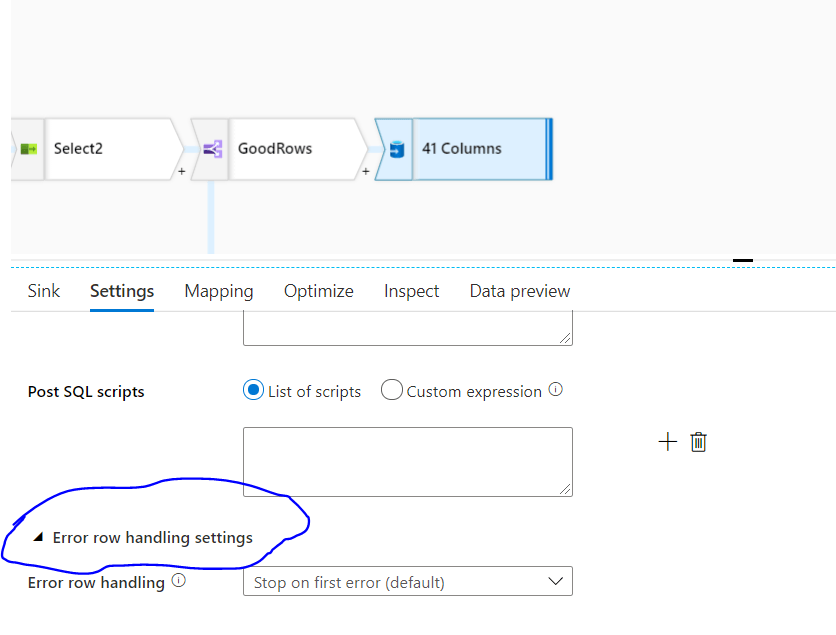Open the Error row handling dropdown

pyautogui.click(x=407, y=582)
